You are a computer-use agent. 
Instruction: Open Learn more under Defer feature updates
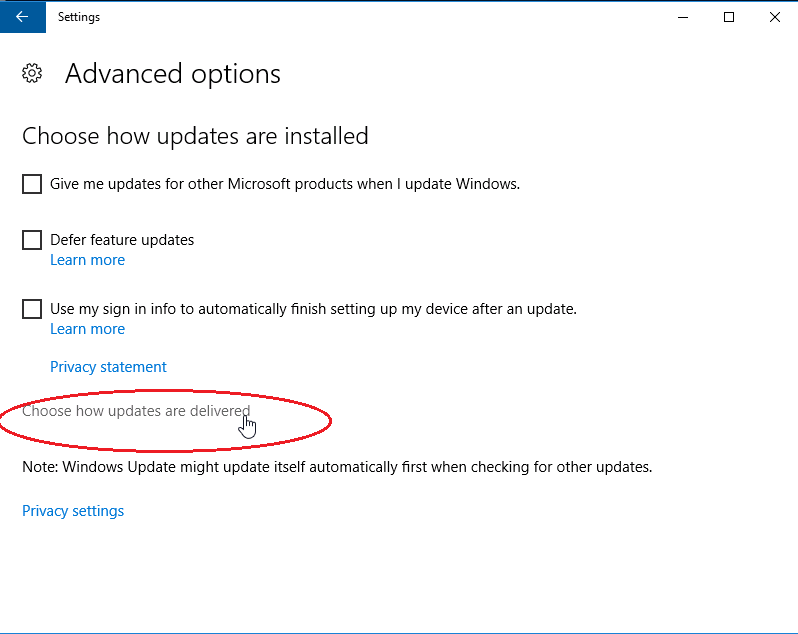pyautogui.click(x=87, y=260)
